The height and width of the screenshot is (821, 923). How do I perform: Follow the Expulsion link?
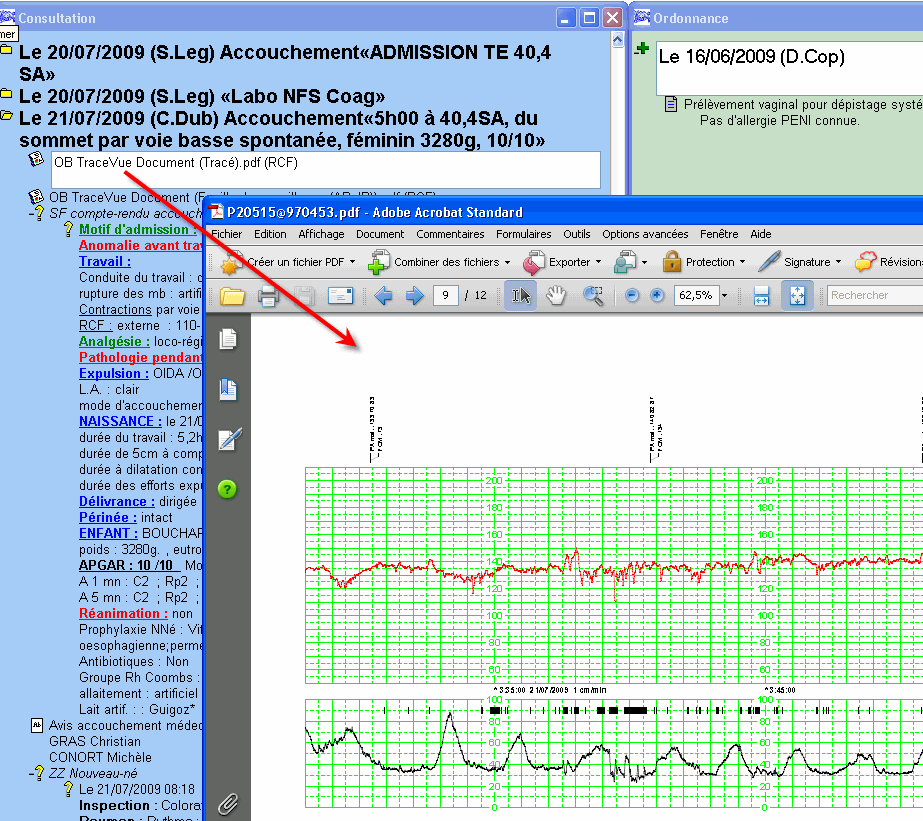[114, 373]
